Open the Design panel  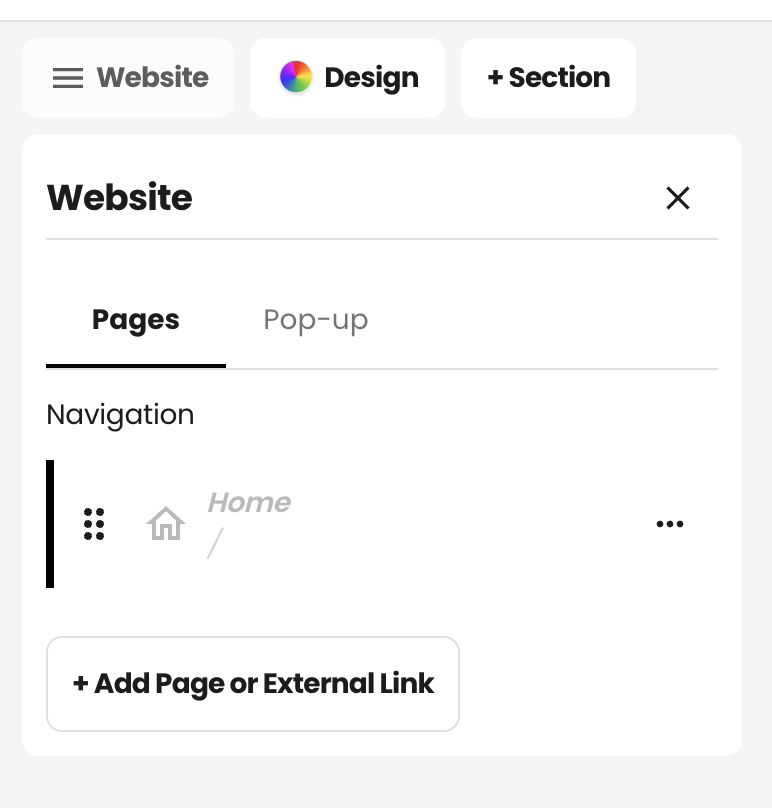[347, 78]
